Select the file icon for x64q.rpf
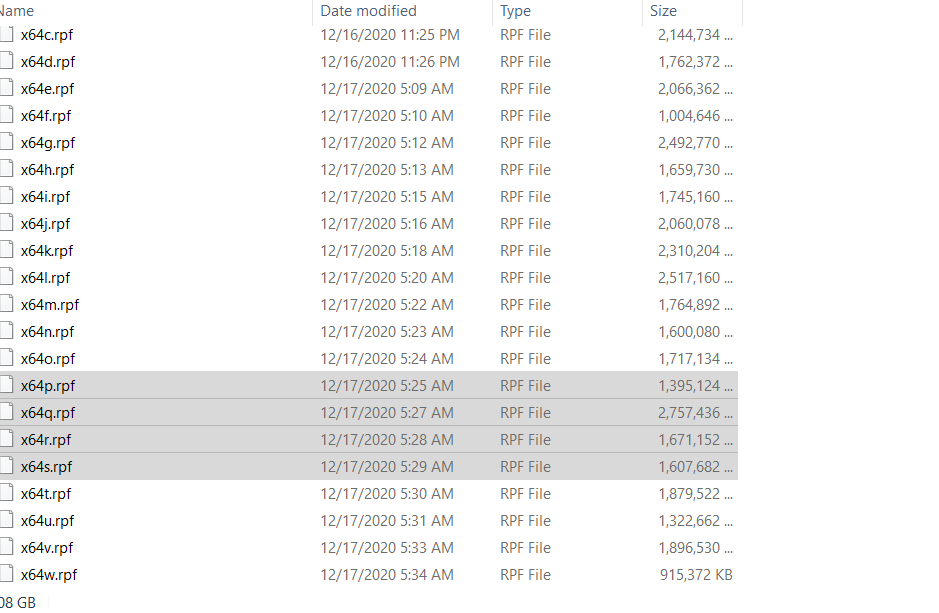939x613 pixels. pyautogui.click(x=5, y=413)
